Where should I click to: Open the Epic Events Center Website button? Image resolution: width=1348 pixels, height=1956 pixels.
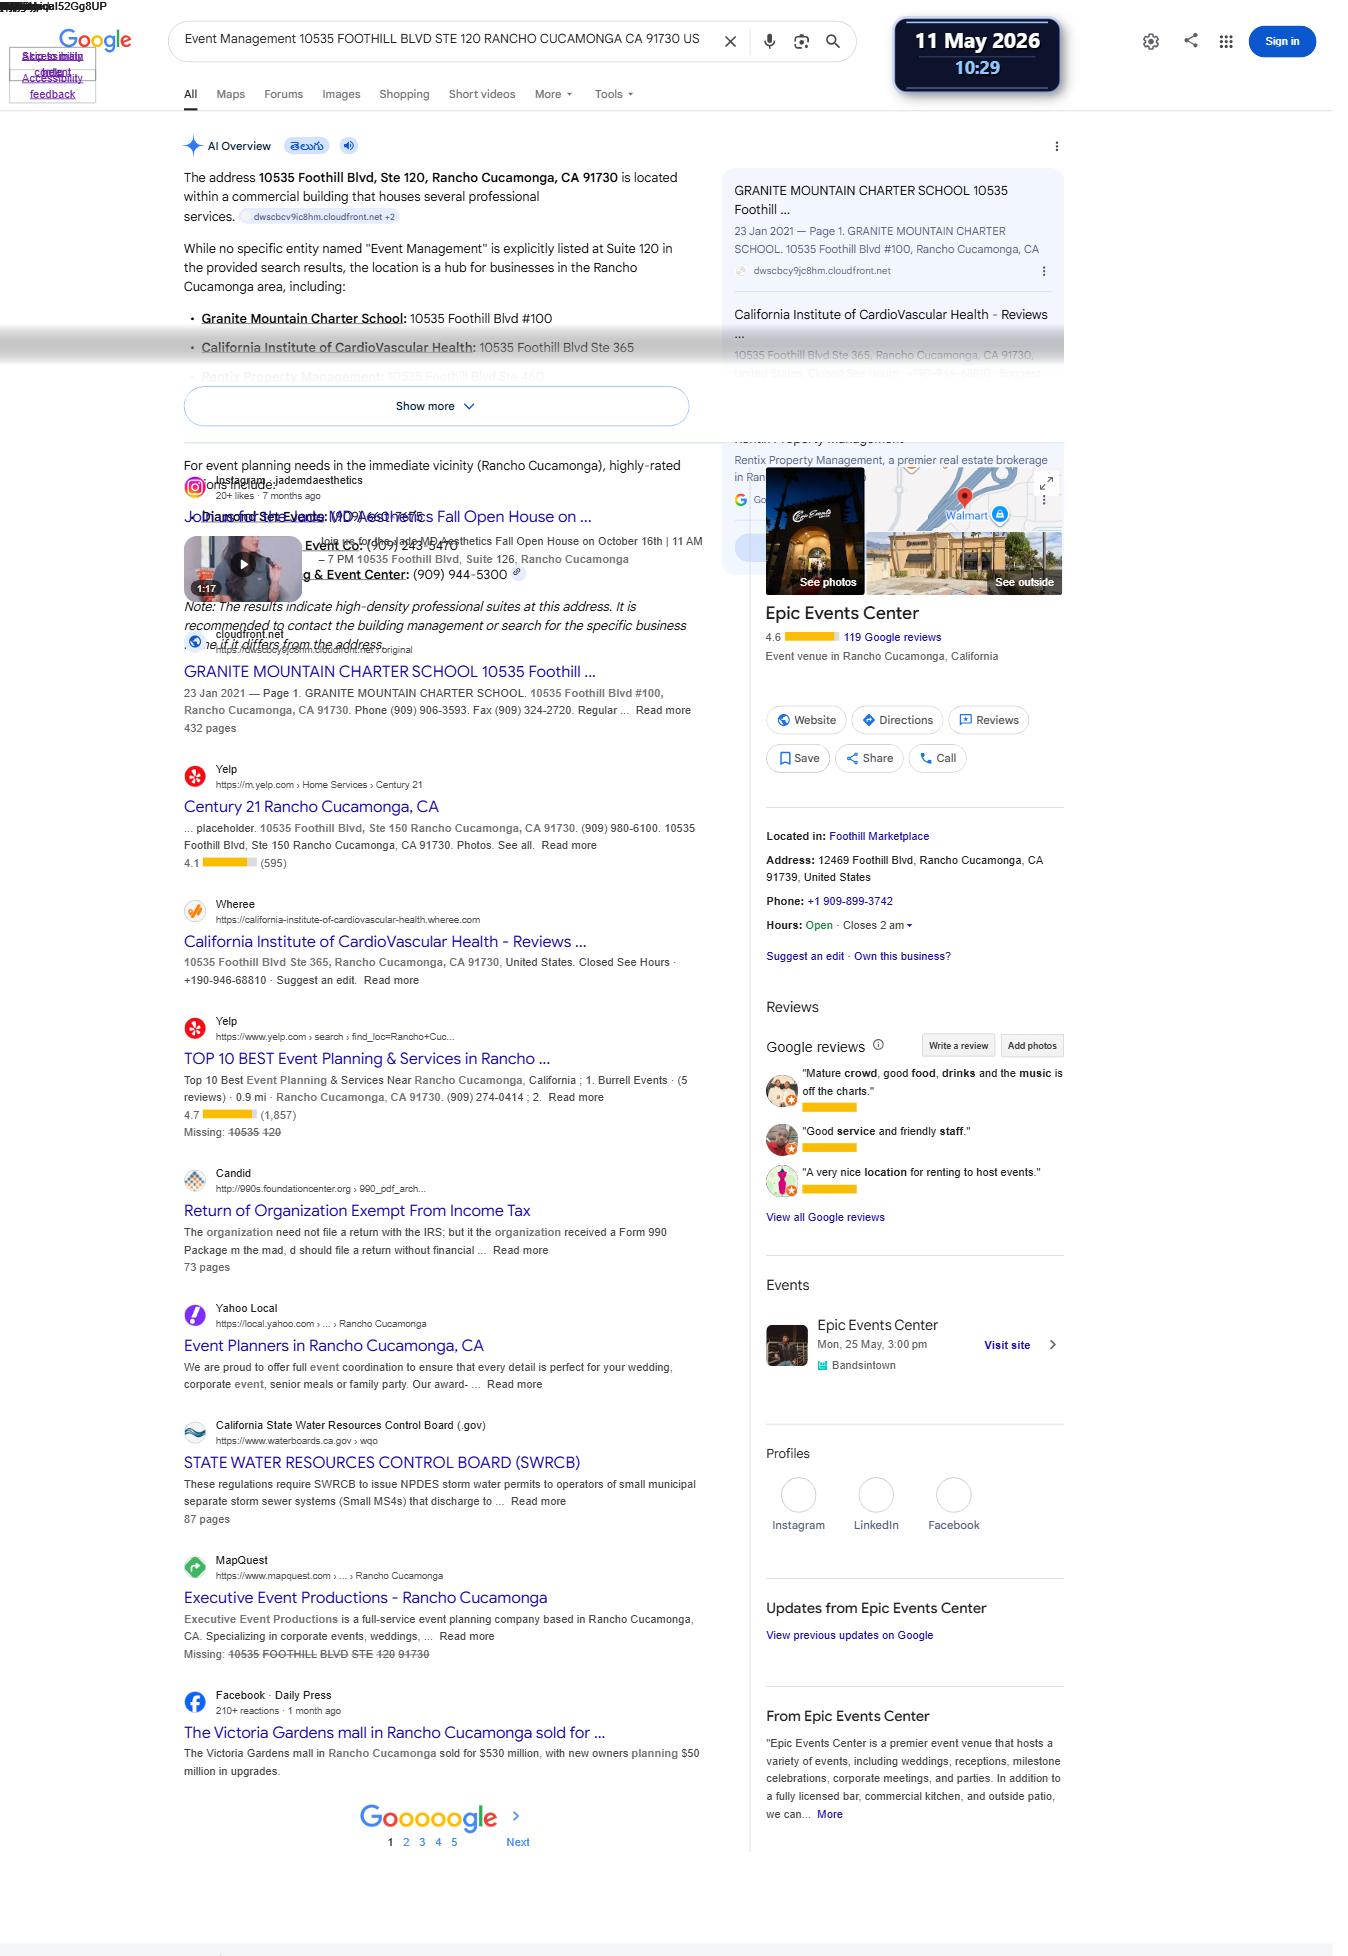click(x=806, y=720)
